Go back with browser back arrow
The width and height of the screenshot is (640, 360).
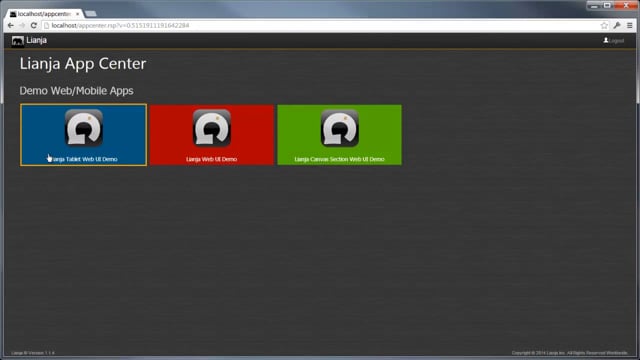pos(11,25)
